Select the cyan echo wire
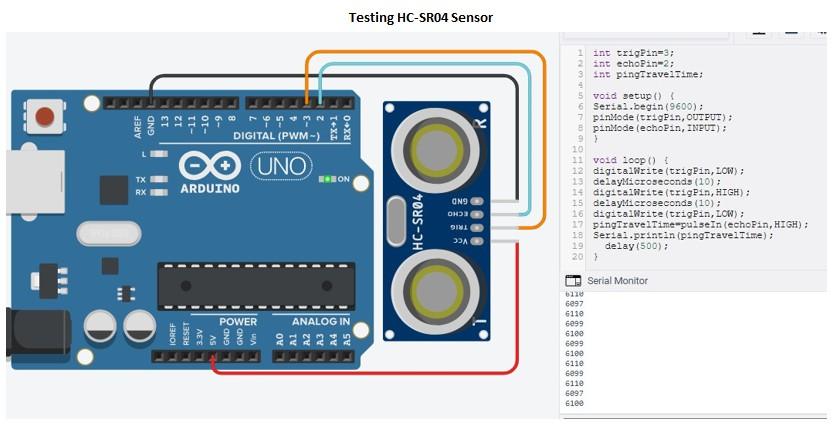Screen dimensions: 839x429 click(x=529, y=139)
